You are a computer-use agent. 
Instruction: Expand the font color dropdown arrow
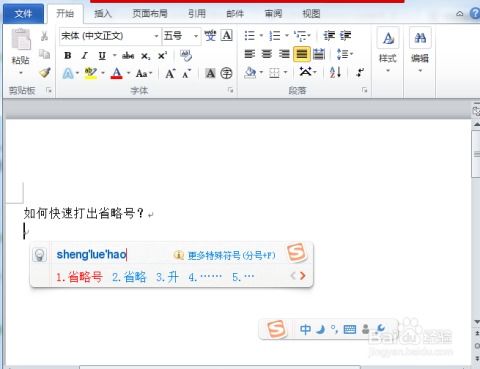[x=129, y=73]
